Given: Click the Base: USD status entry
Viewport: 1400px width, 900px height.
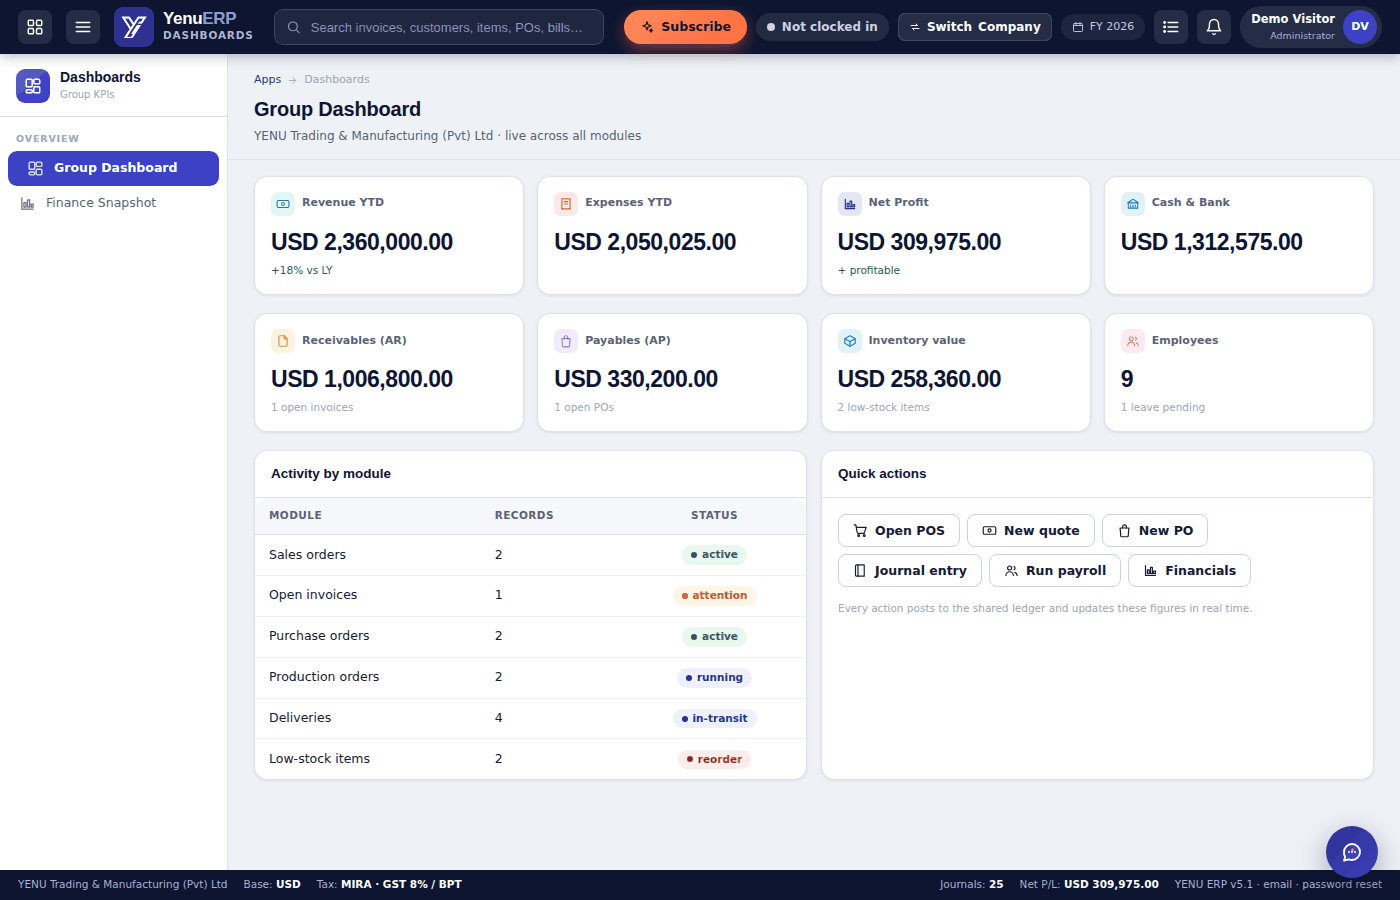Looking at the screenshot, I should coord(272,885).
